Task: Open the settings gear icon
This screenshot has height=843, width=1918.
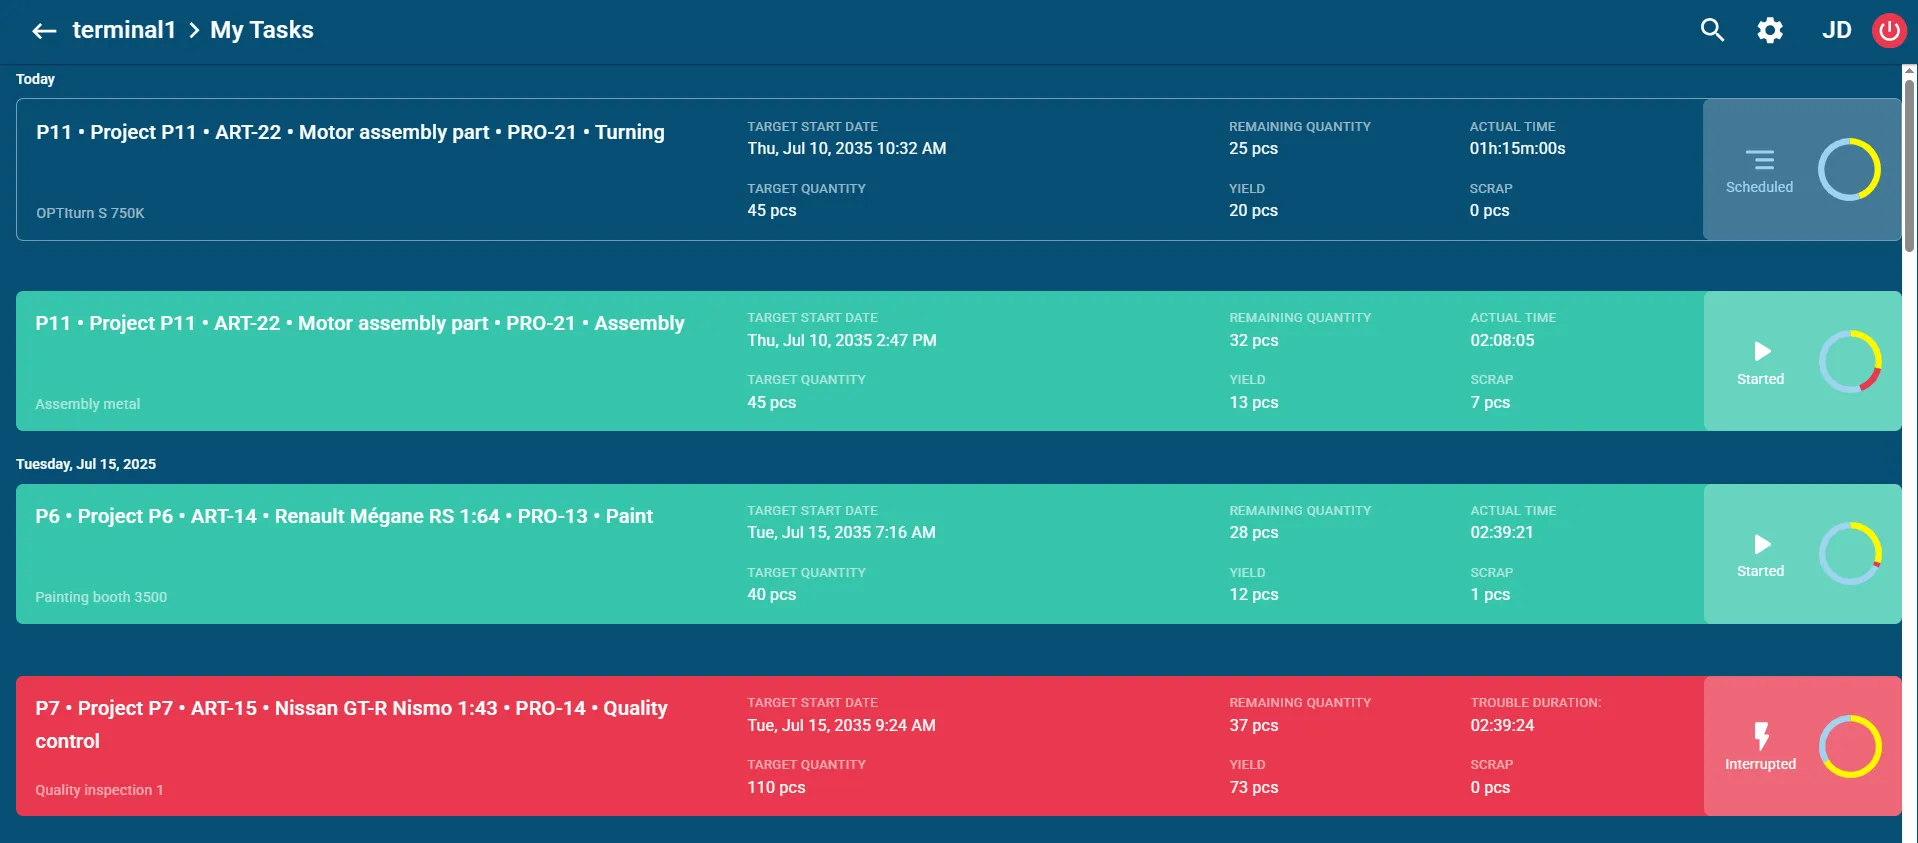Action: click(x=1770, y=30)
